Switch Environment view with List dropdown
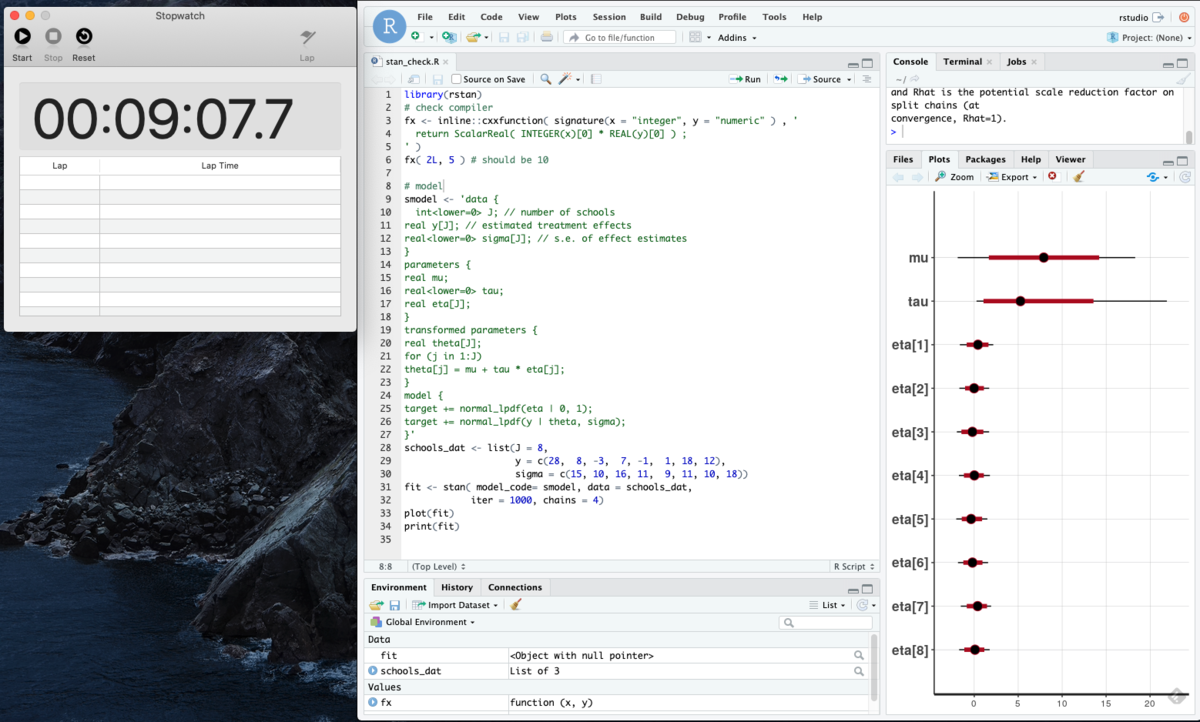Image resolution: width=1200 pixels, height=722 pixels. point(827,605)
